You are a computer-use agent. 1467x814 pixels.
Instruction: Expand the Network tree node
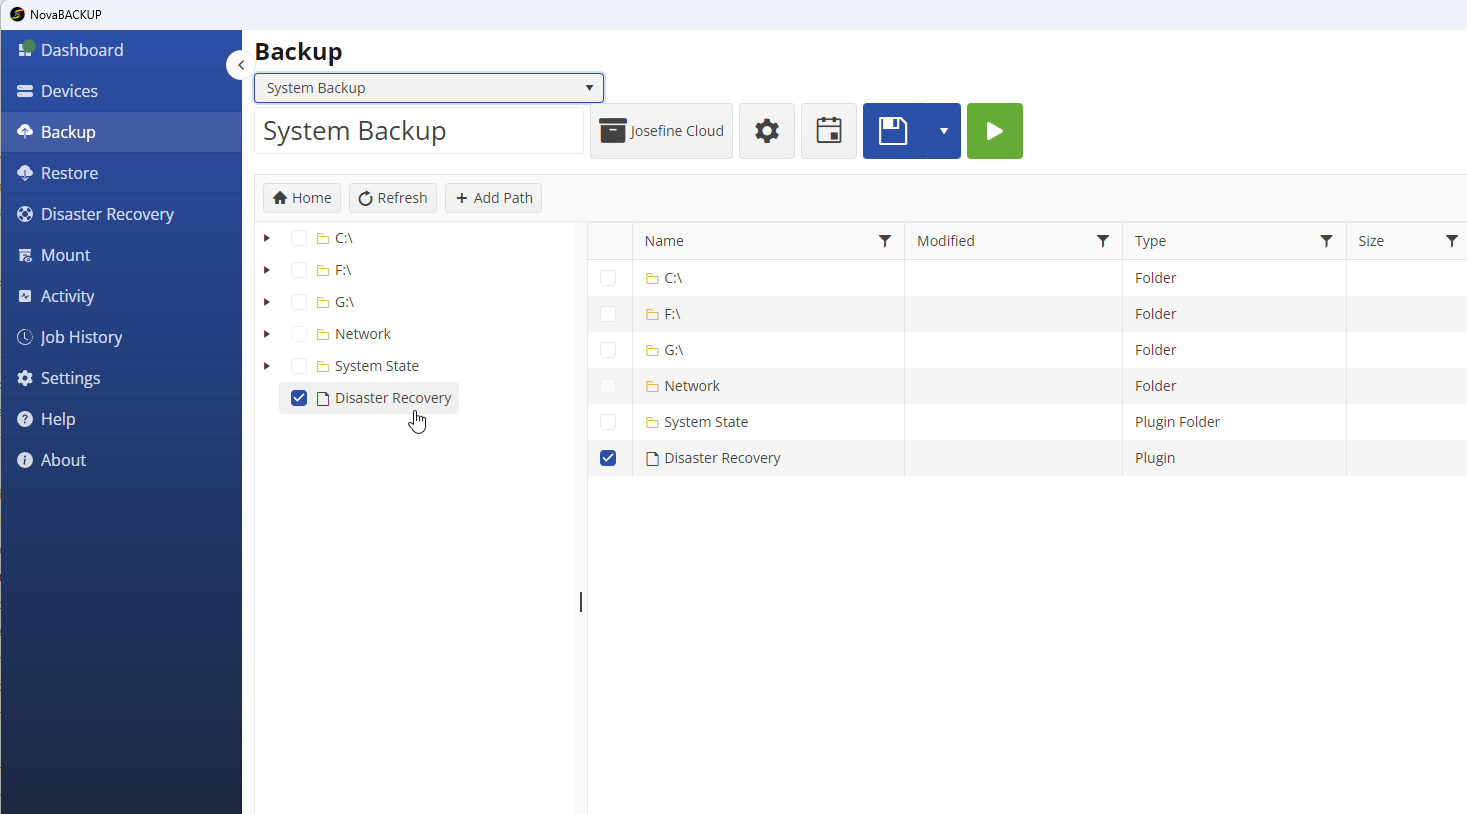click(267, 334)
